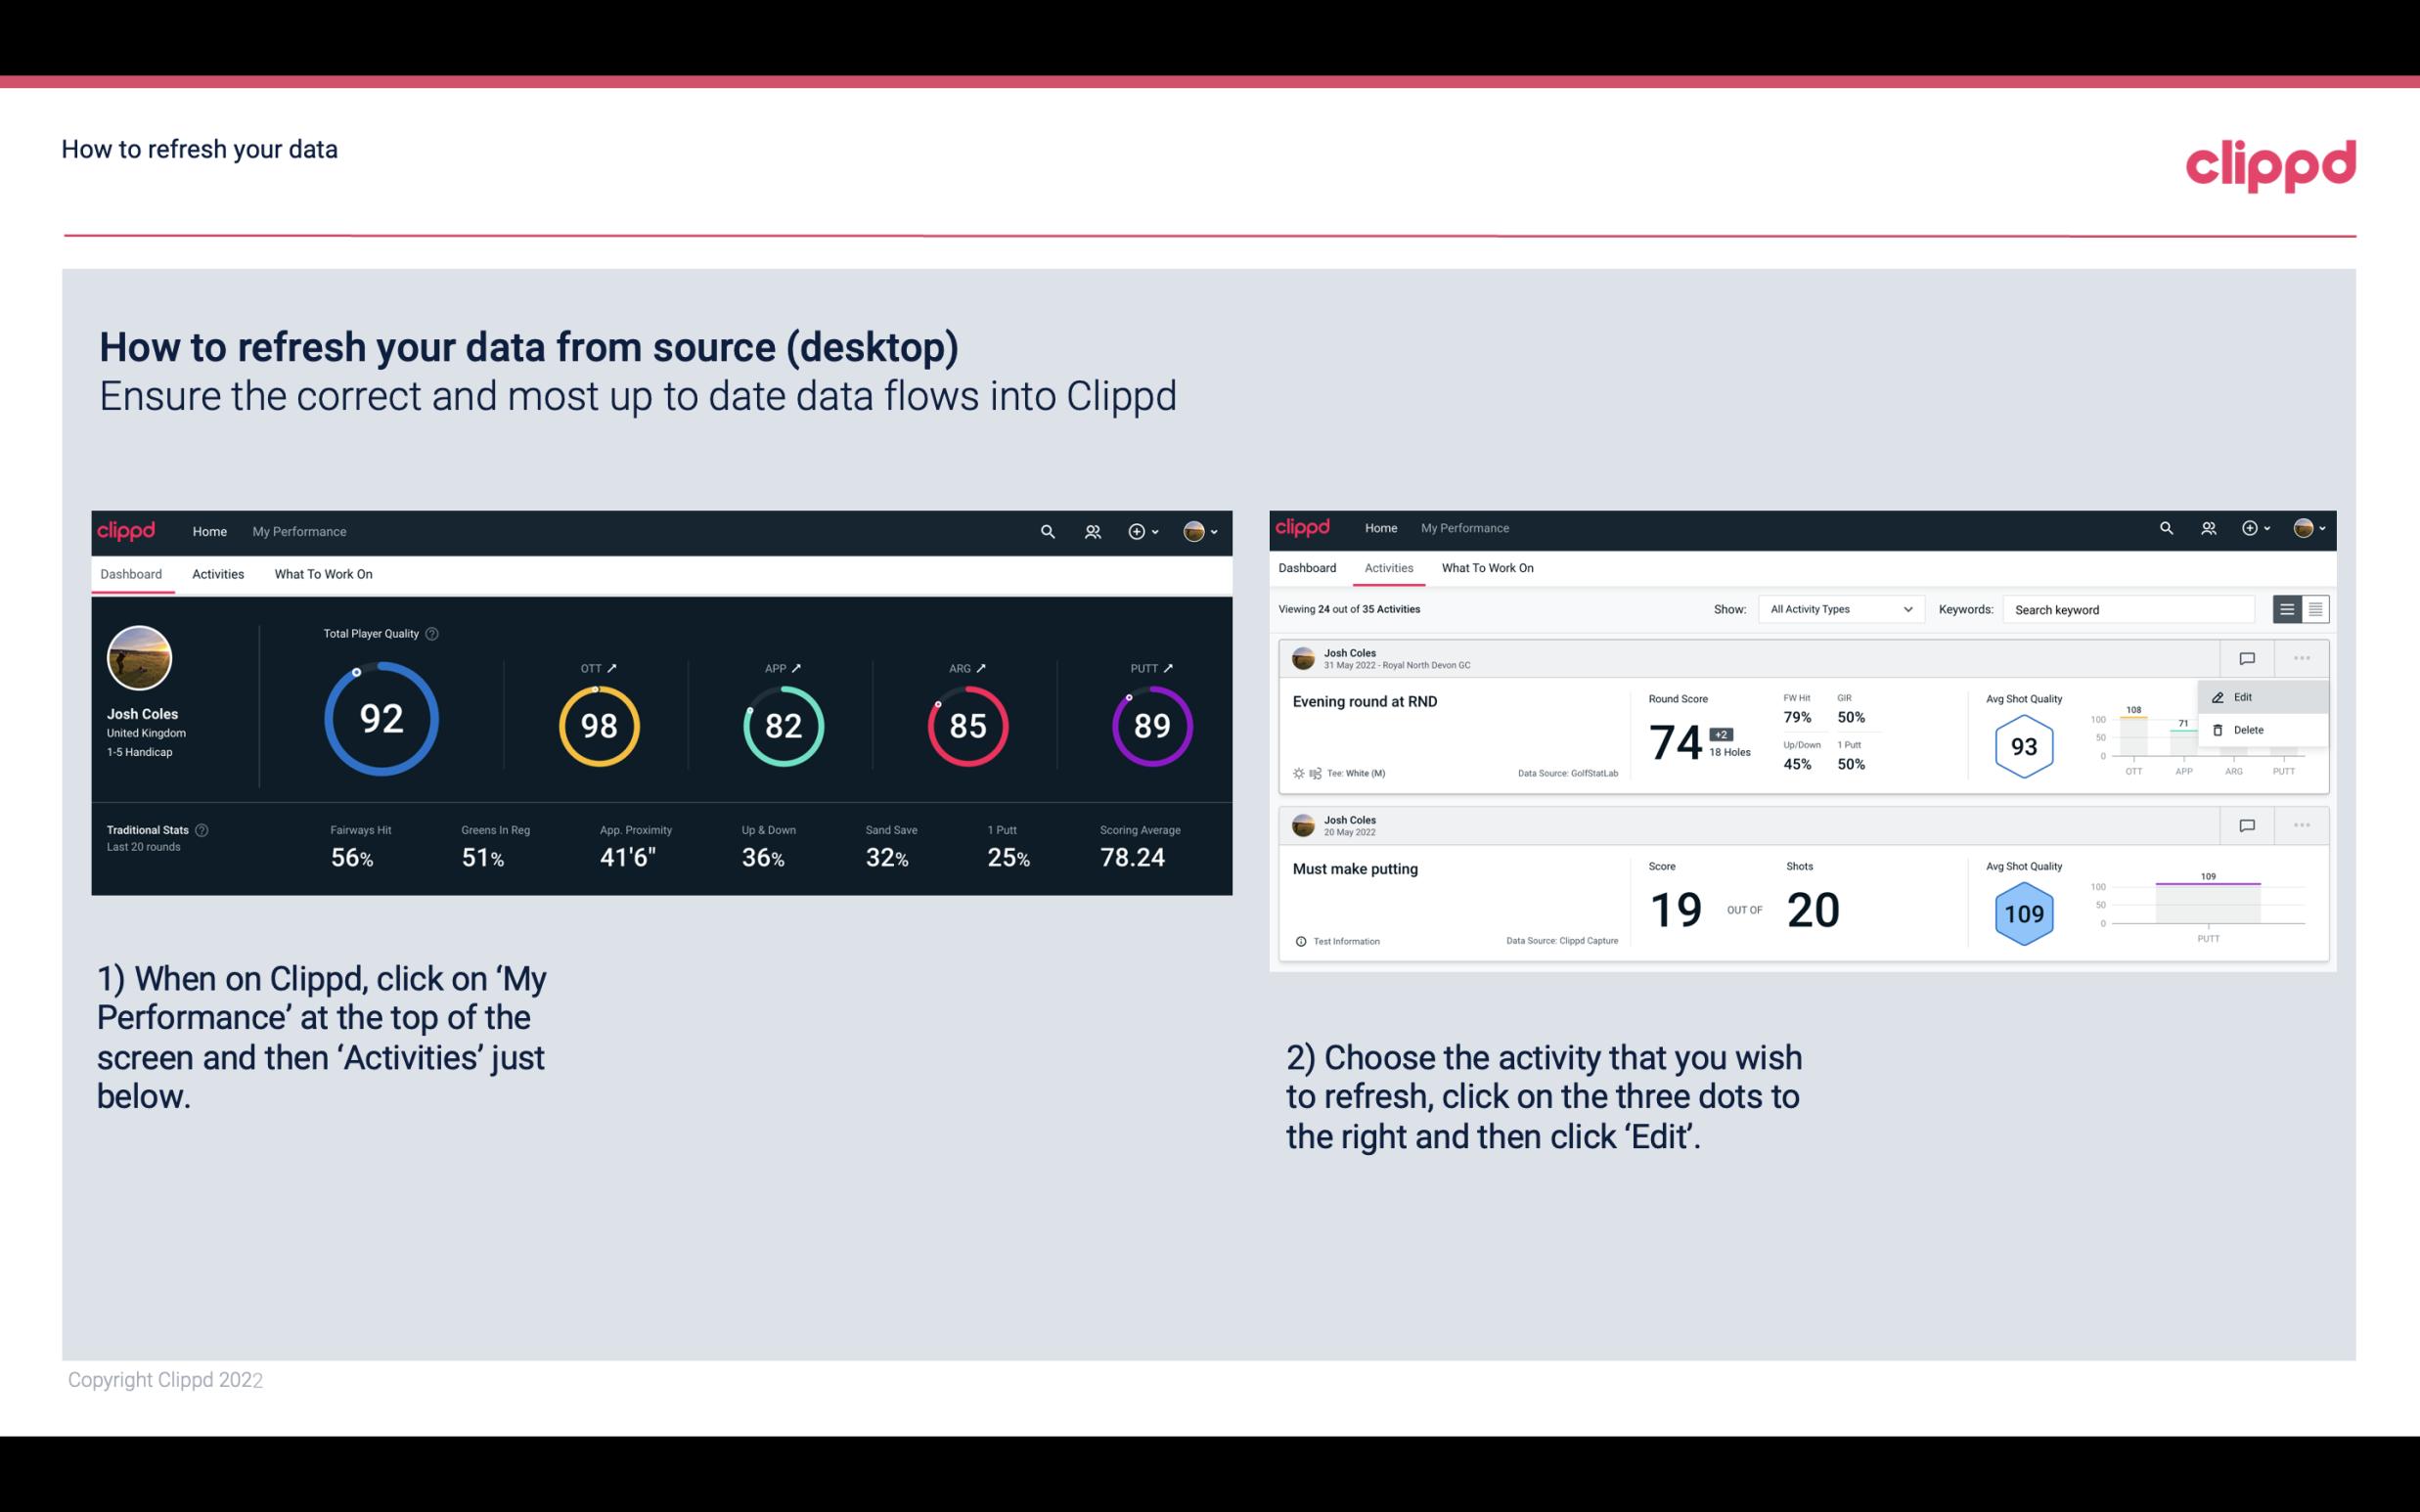2420x1512 pixels.
Task: Click the three dots menu on Evening round
Action: (x=2304, y=658)
